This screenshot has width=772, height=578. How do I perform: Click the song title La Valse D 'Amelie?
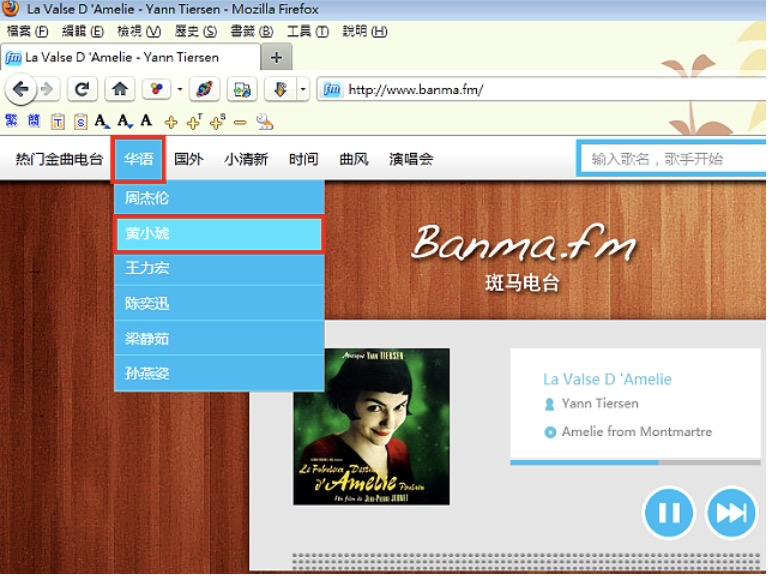(607, 379)
